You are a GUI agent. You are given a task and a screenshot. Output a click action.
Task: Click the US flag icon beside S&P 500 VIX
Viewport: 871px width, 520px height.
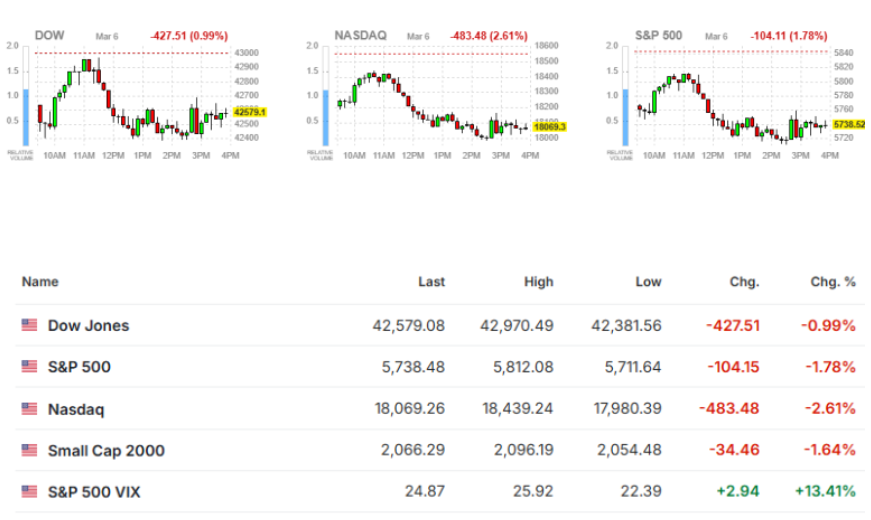[x=29, y=492]
